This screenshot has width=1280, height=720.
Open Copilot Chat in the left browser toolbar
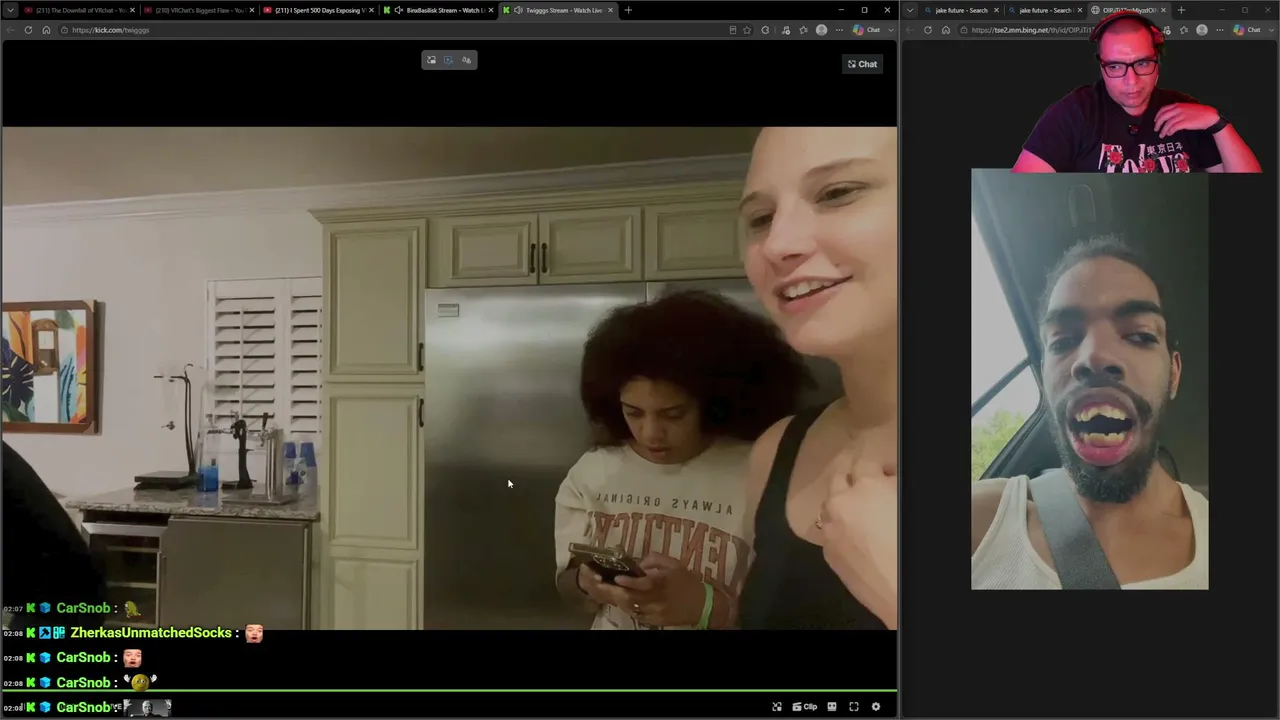(x=867, y=30)
